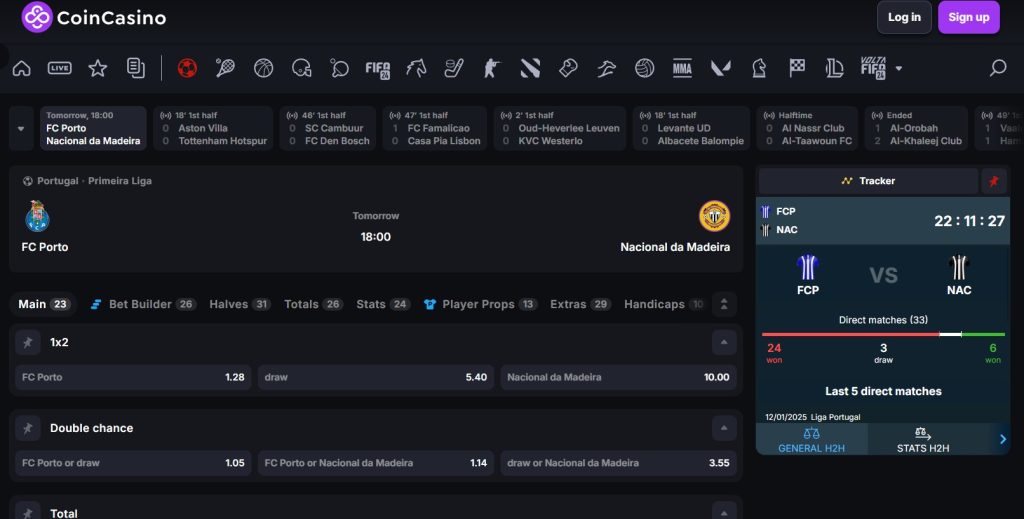Open SC Cambuur vs FC Den Bosch card
The height and width of the screenshot is (519, 1024).
click(328, 128)
